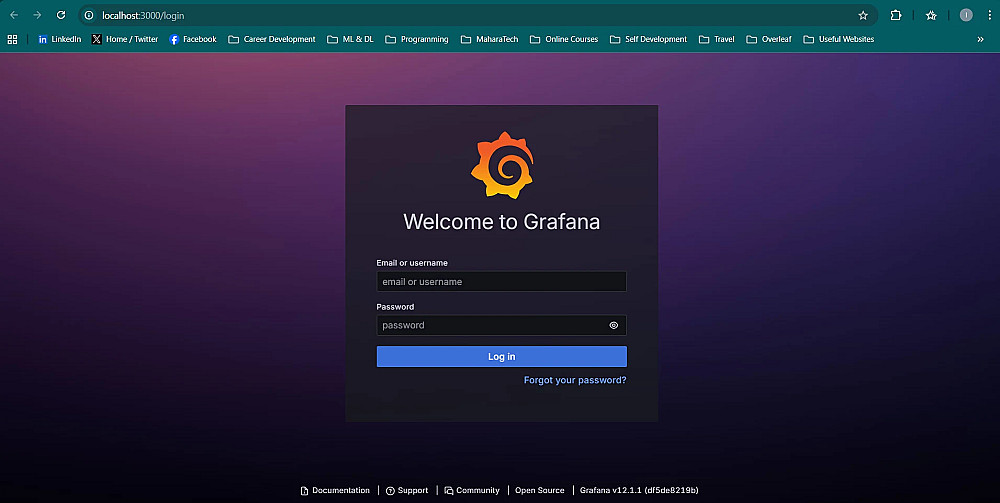The width and height of the screenshot is (1000, 503).
Task: Expand the Overleaf bookmark folder
Action: (x=768, y=40)
